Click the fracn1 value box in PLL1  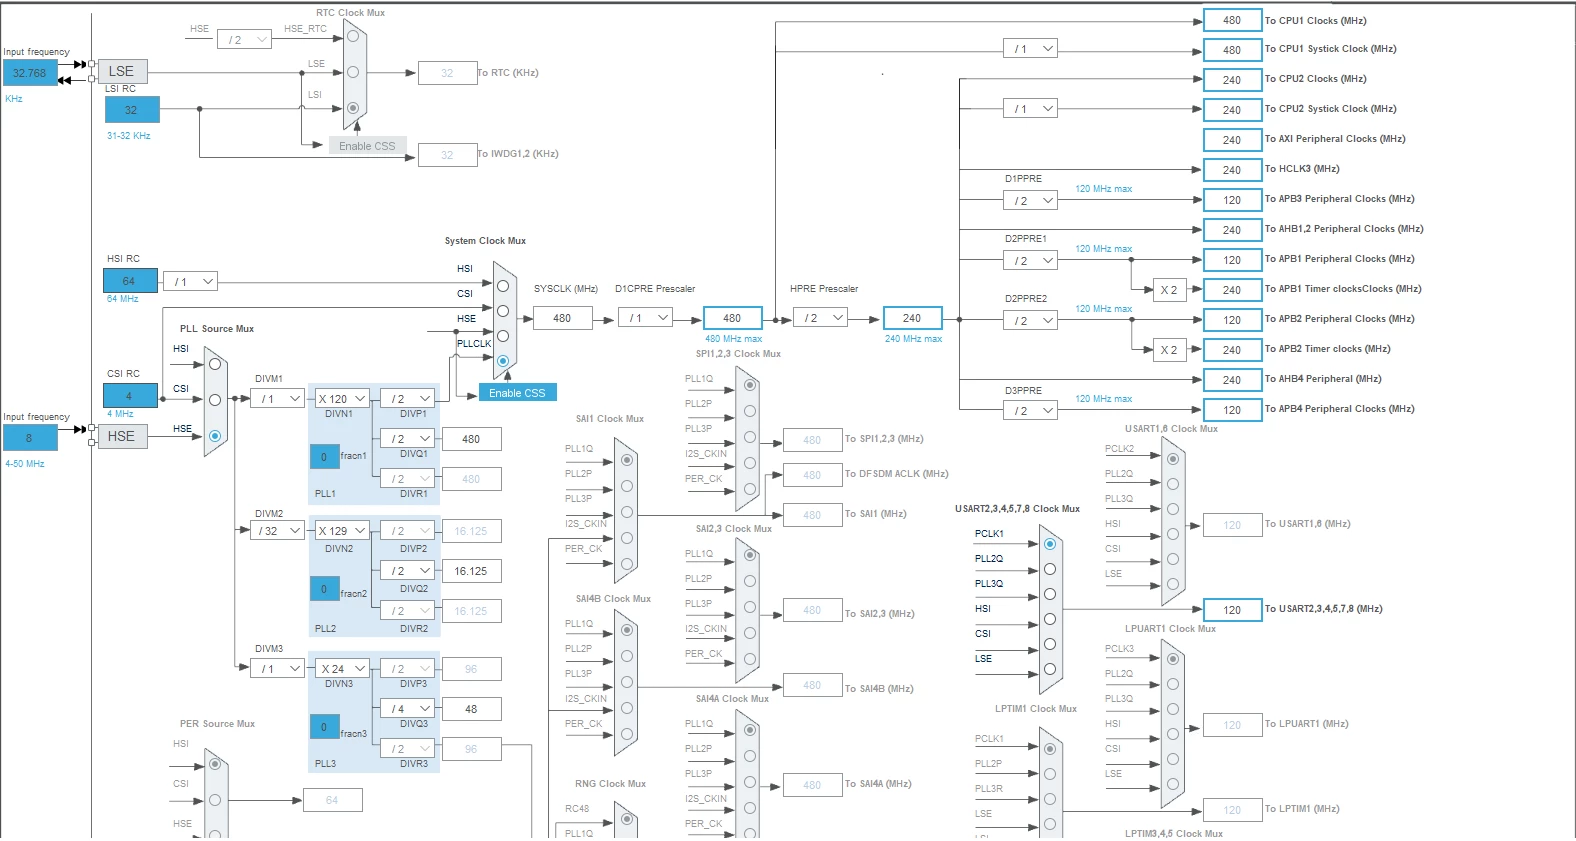click(324, 456)
